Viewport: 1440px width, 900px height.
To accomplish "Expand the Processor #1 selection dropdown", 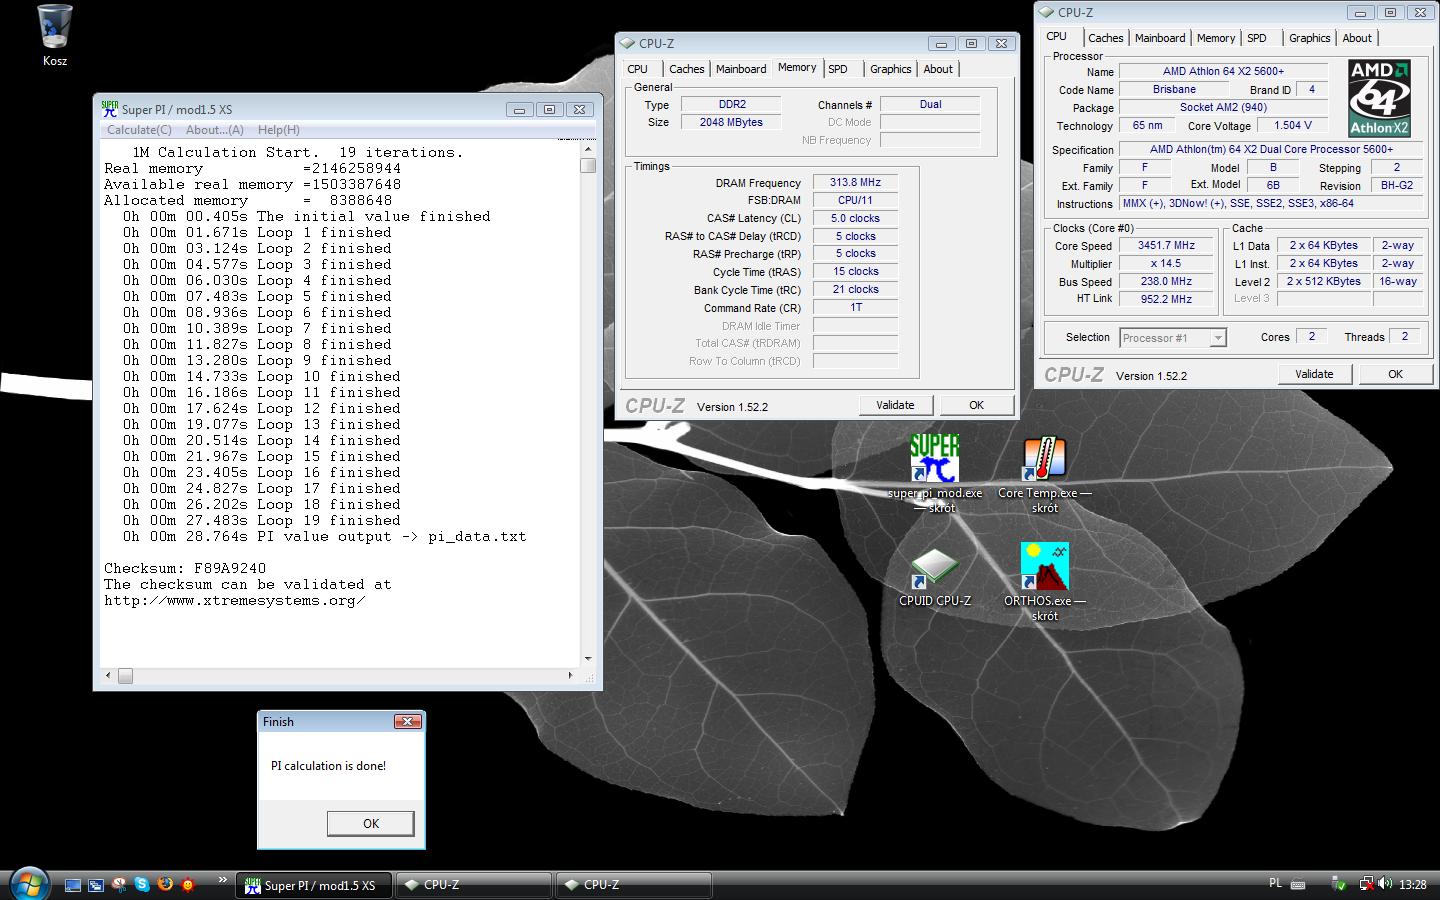I will pyautogui.click(x=1217, y=338).
